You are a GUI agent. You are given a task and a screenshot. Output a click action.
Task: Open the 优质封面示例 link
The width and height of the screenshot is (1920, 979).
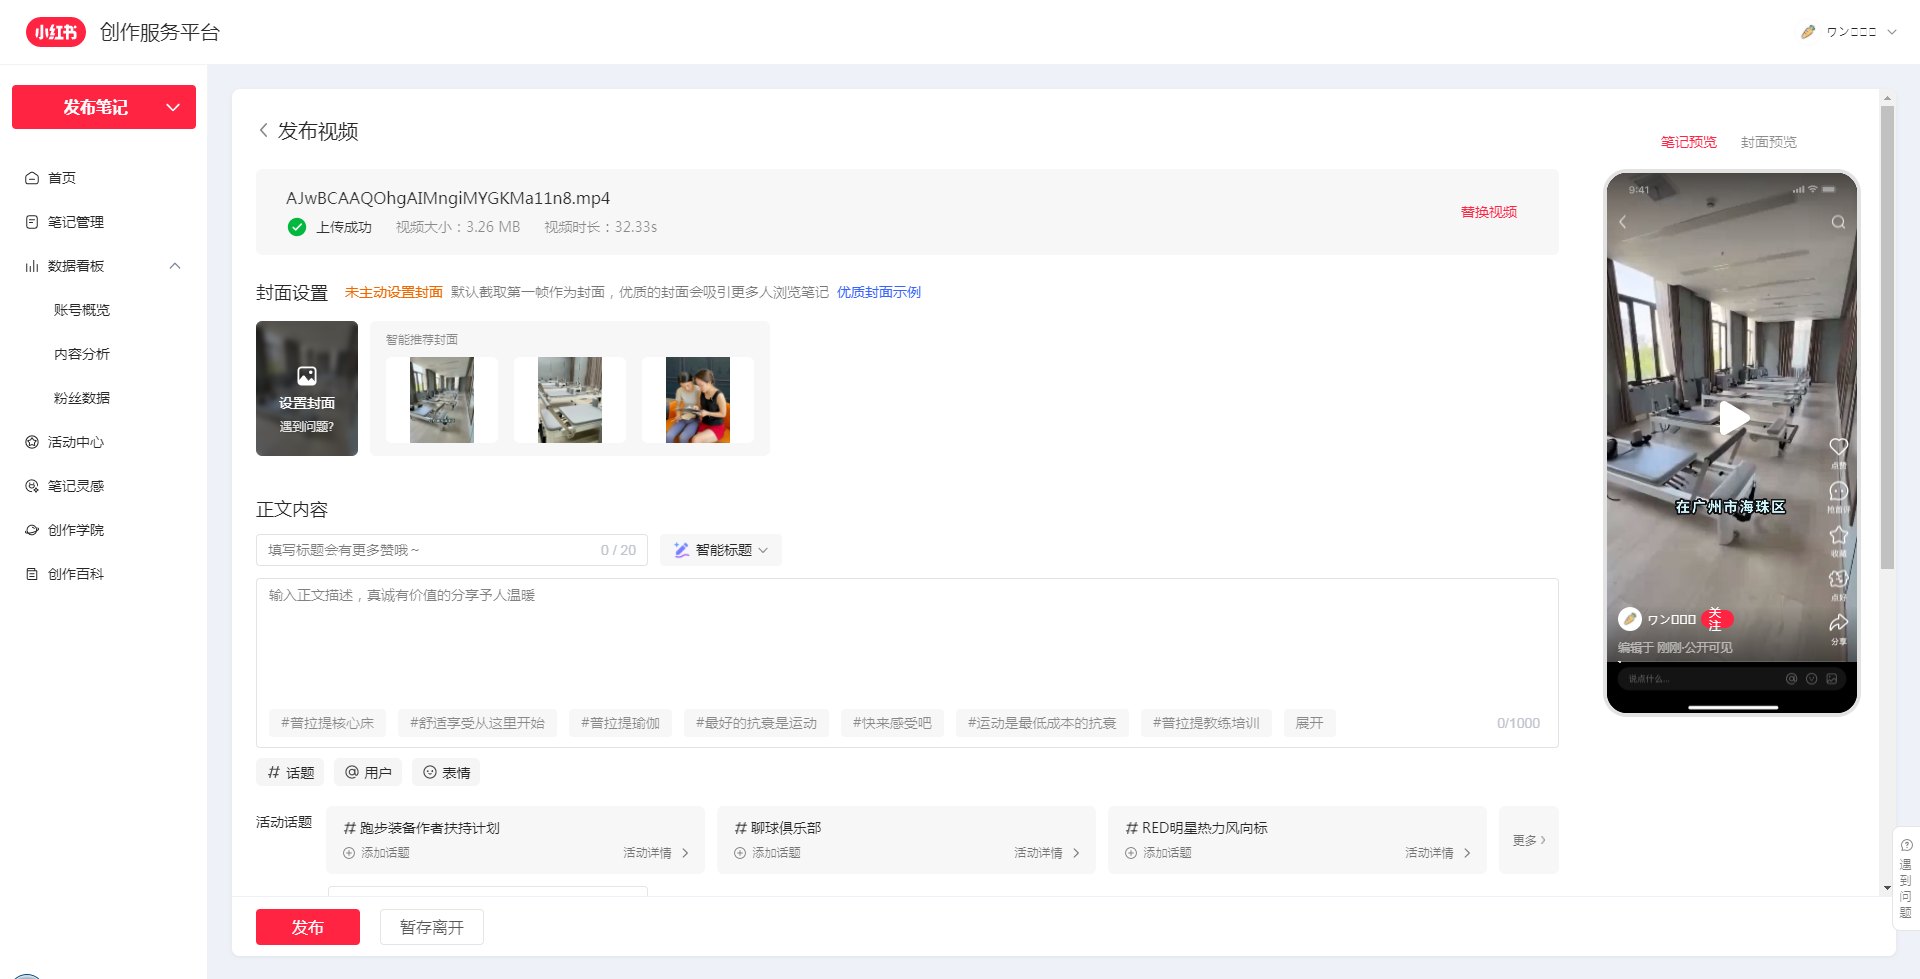pyautogui.click(x=879, y=292)
